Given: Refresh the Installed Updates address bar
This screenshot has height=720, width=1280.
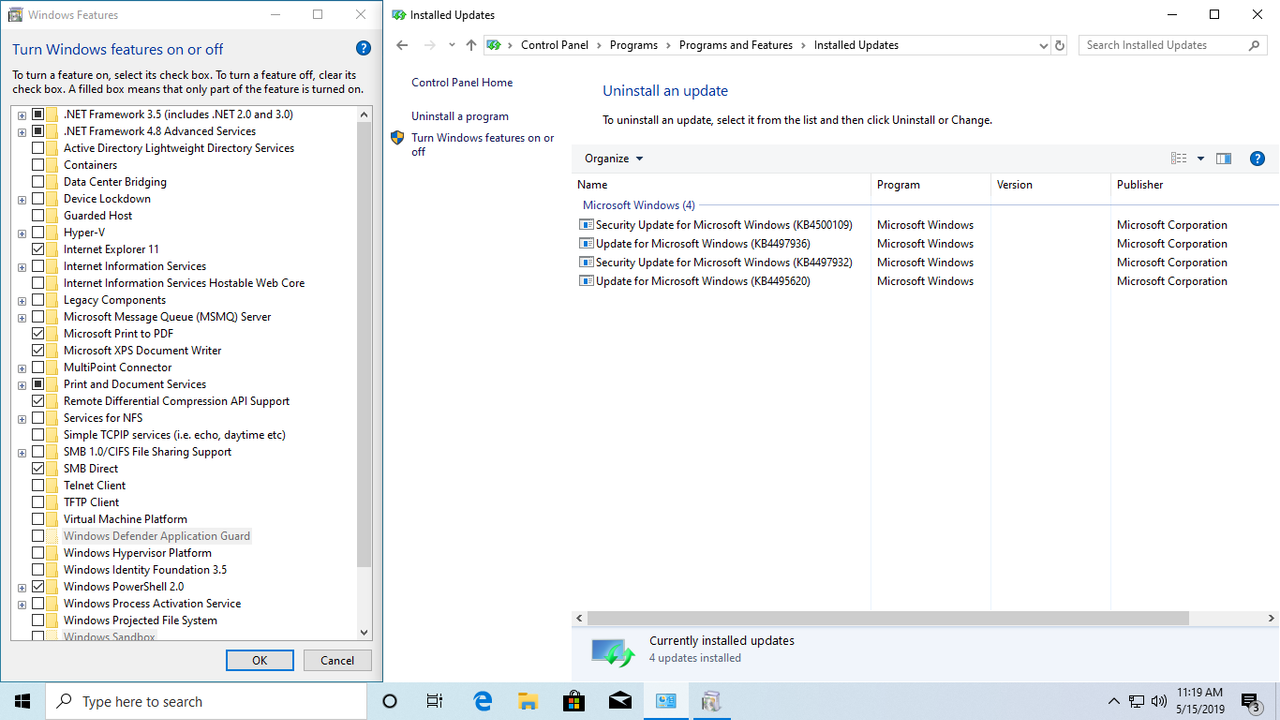Looking at the screenshot, I should [1060, 45].
